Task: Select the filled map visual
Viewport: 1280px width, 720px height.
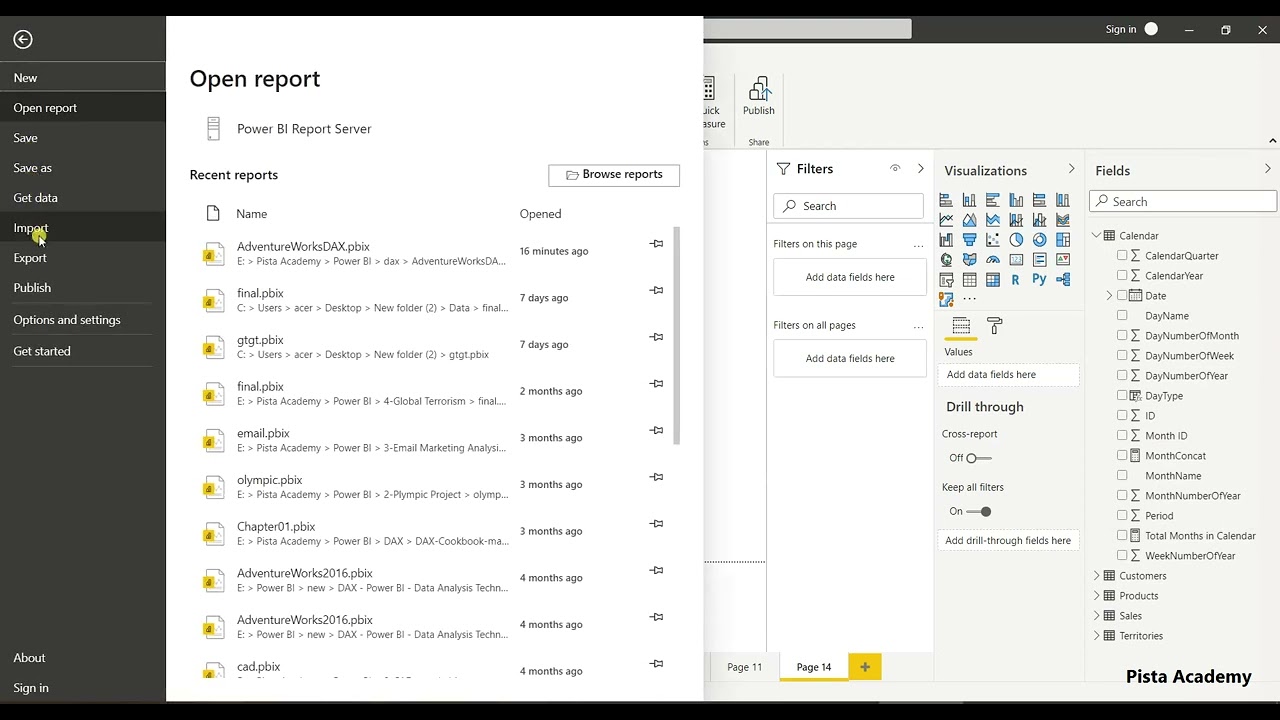Action: [969, 260]
